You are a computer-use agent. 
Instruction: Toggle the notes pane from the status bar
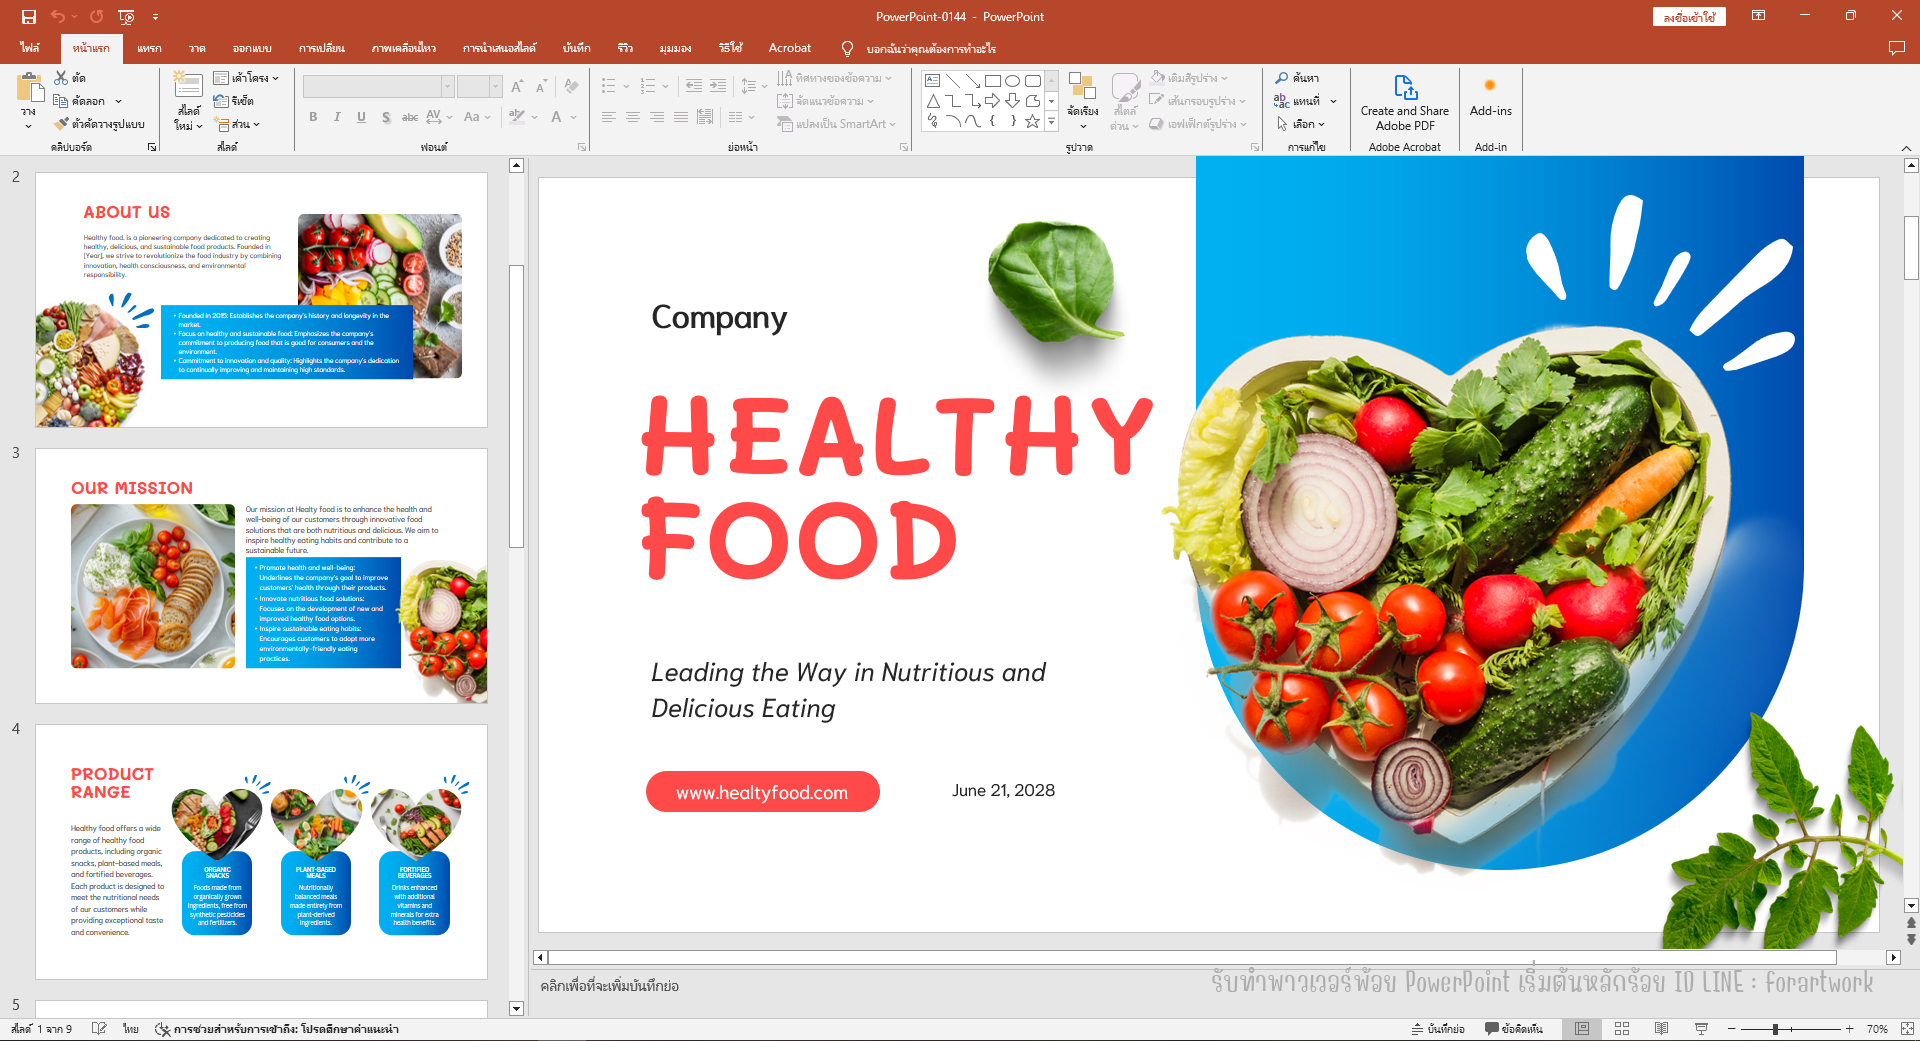point(1438,1029)
